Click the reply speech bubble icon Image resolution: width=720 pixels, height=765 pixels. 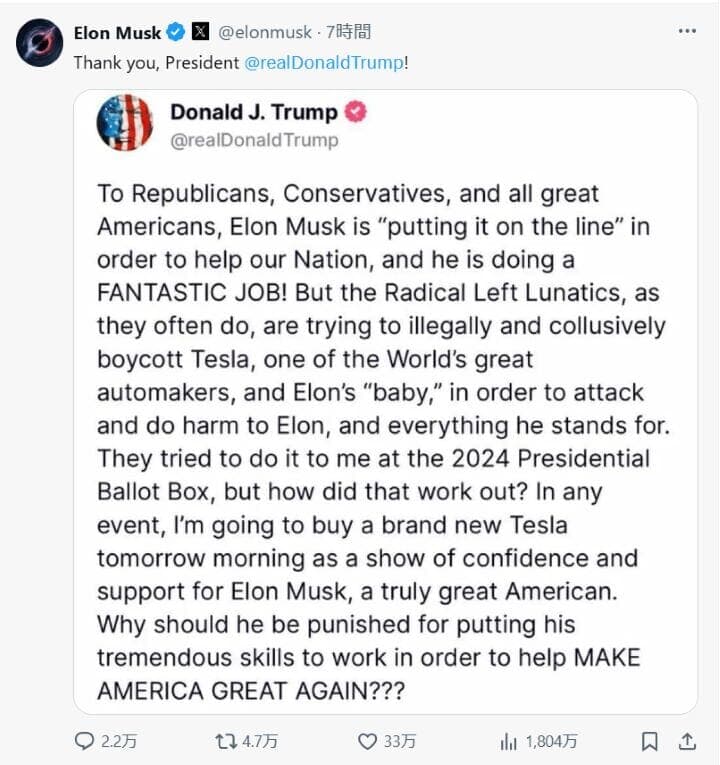click(85, 741)
